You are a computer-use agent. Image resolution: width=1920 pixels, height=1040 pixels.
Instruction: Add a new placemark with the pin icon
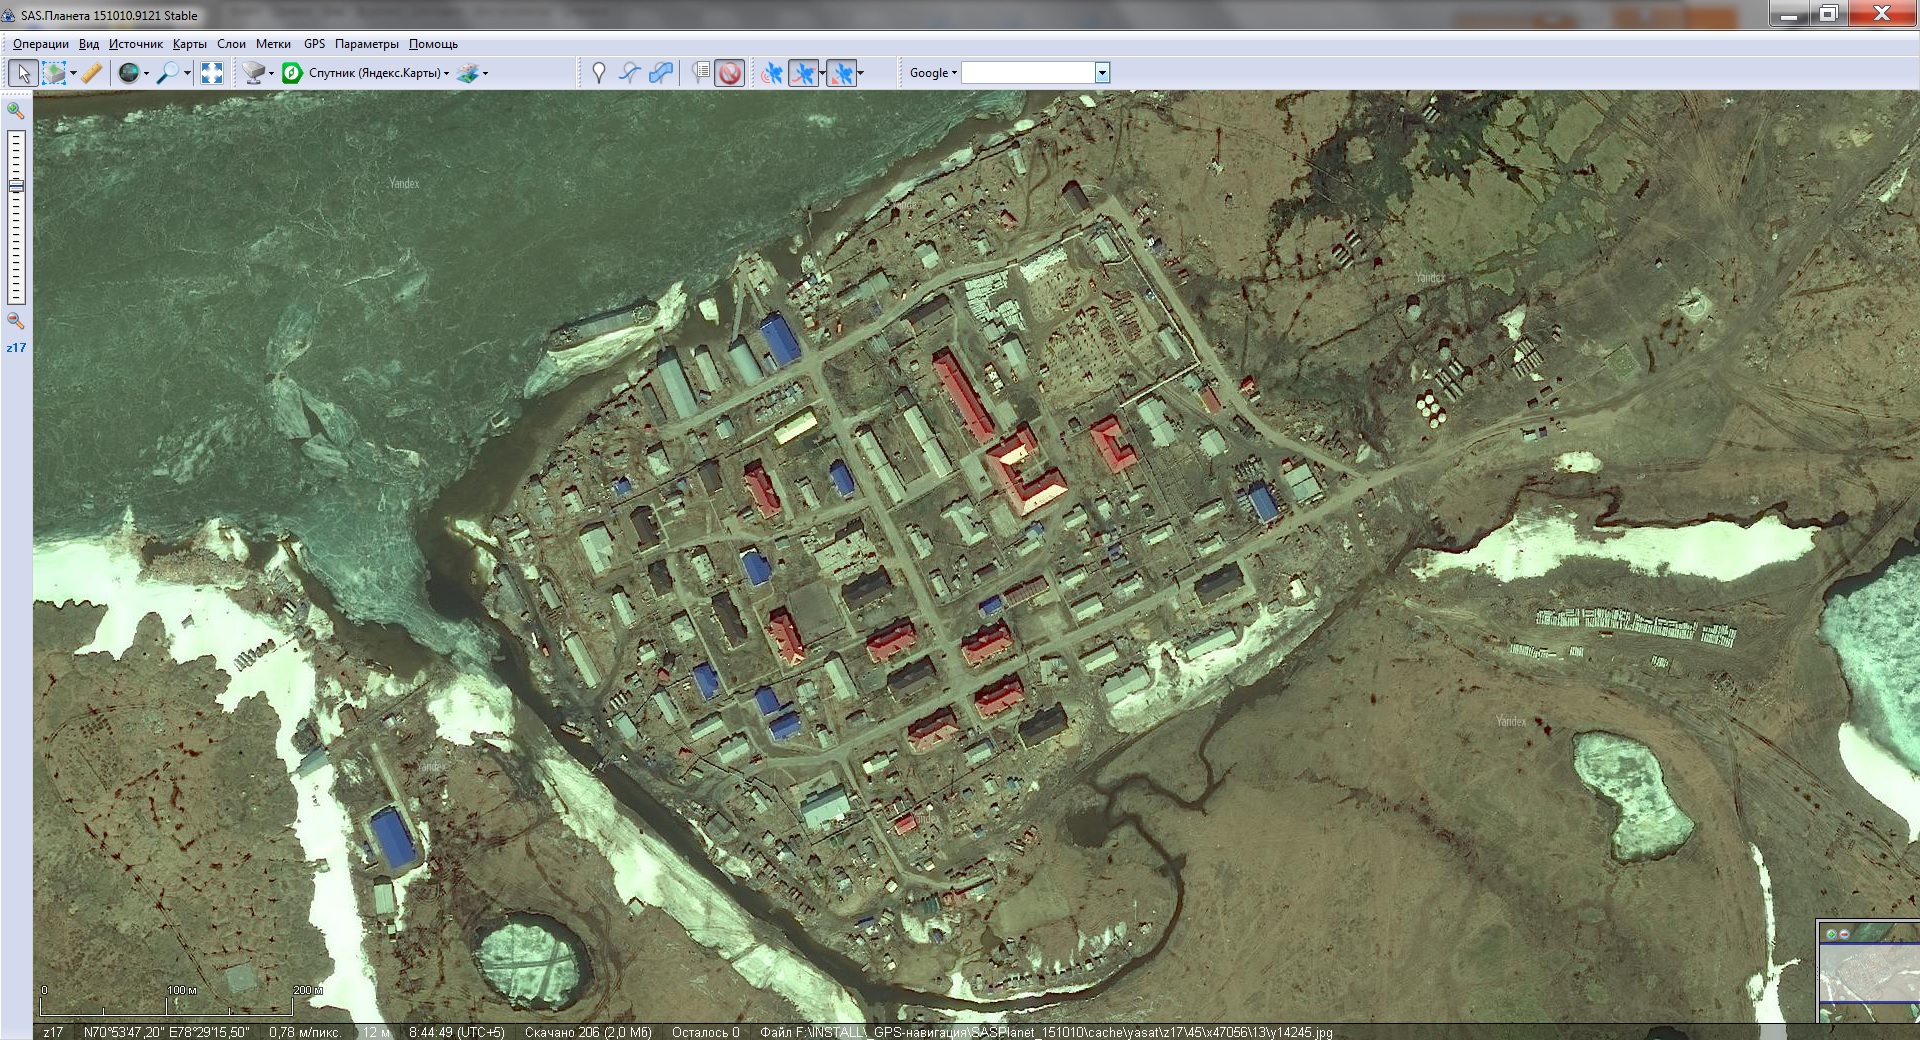tap(598, 73)
